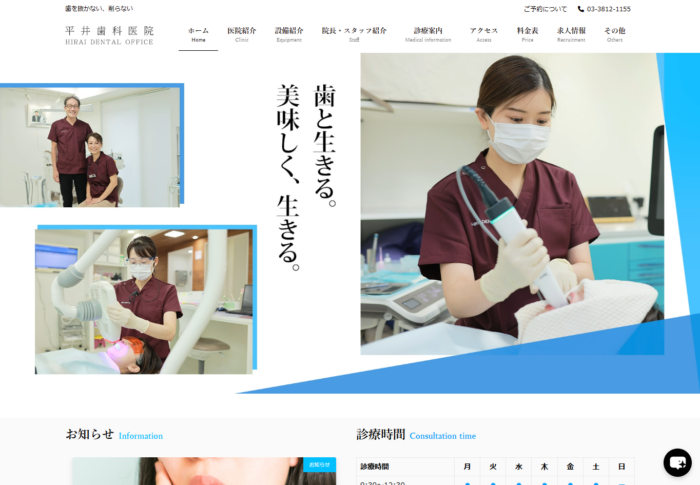Click the ご予約について reservation link
700x485 pixels.
pos(545,9)
